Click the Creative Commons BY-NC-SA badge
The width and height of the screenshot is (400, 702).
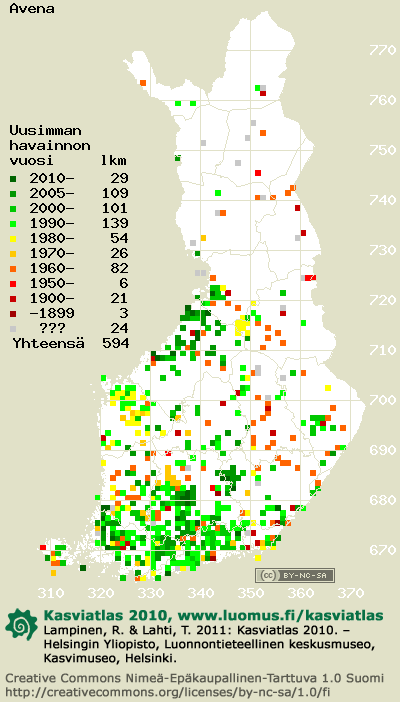tap(295, 575)
